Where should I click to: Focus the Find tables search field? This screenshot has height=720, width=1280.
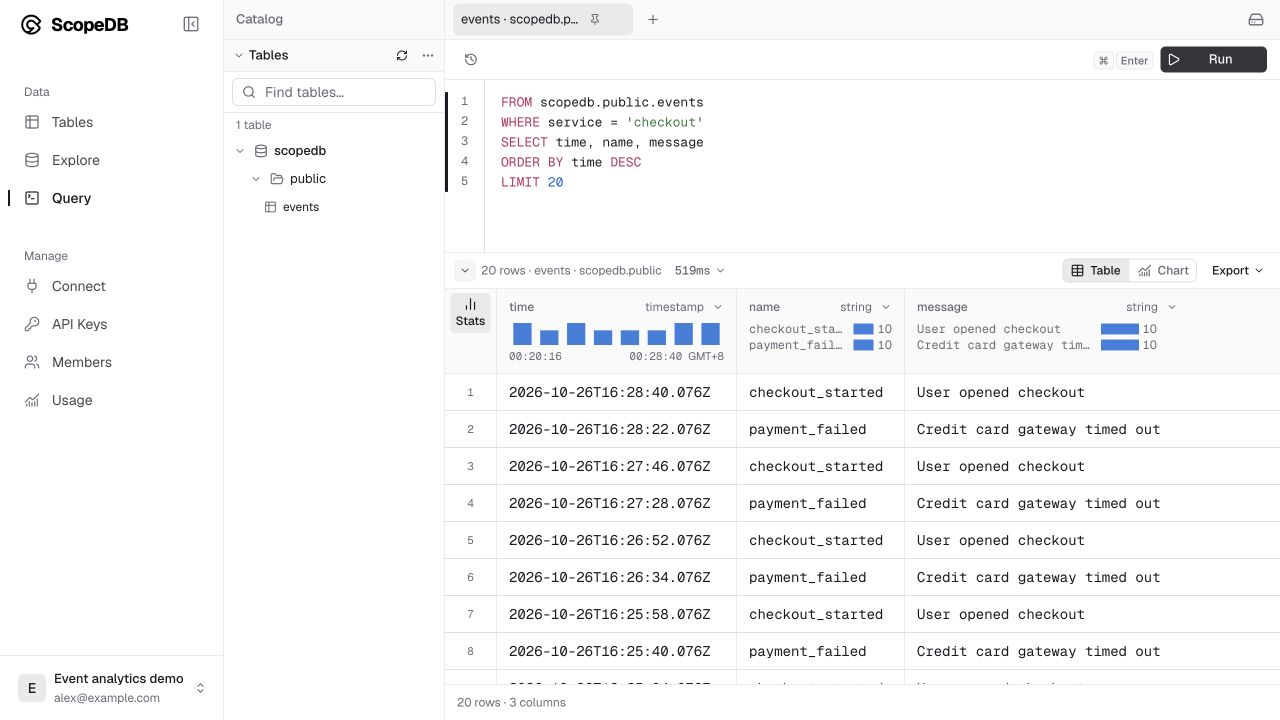[x=334, y=92]
